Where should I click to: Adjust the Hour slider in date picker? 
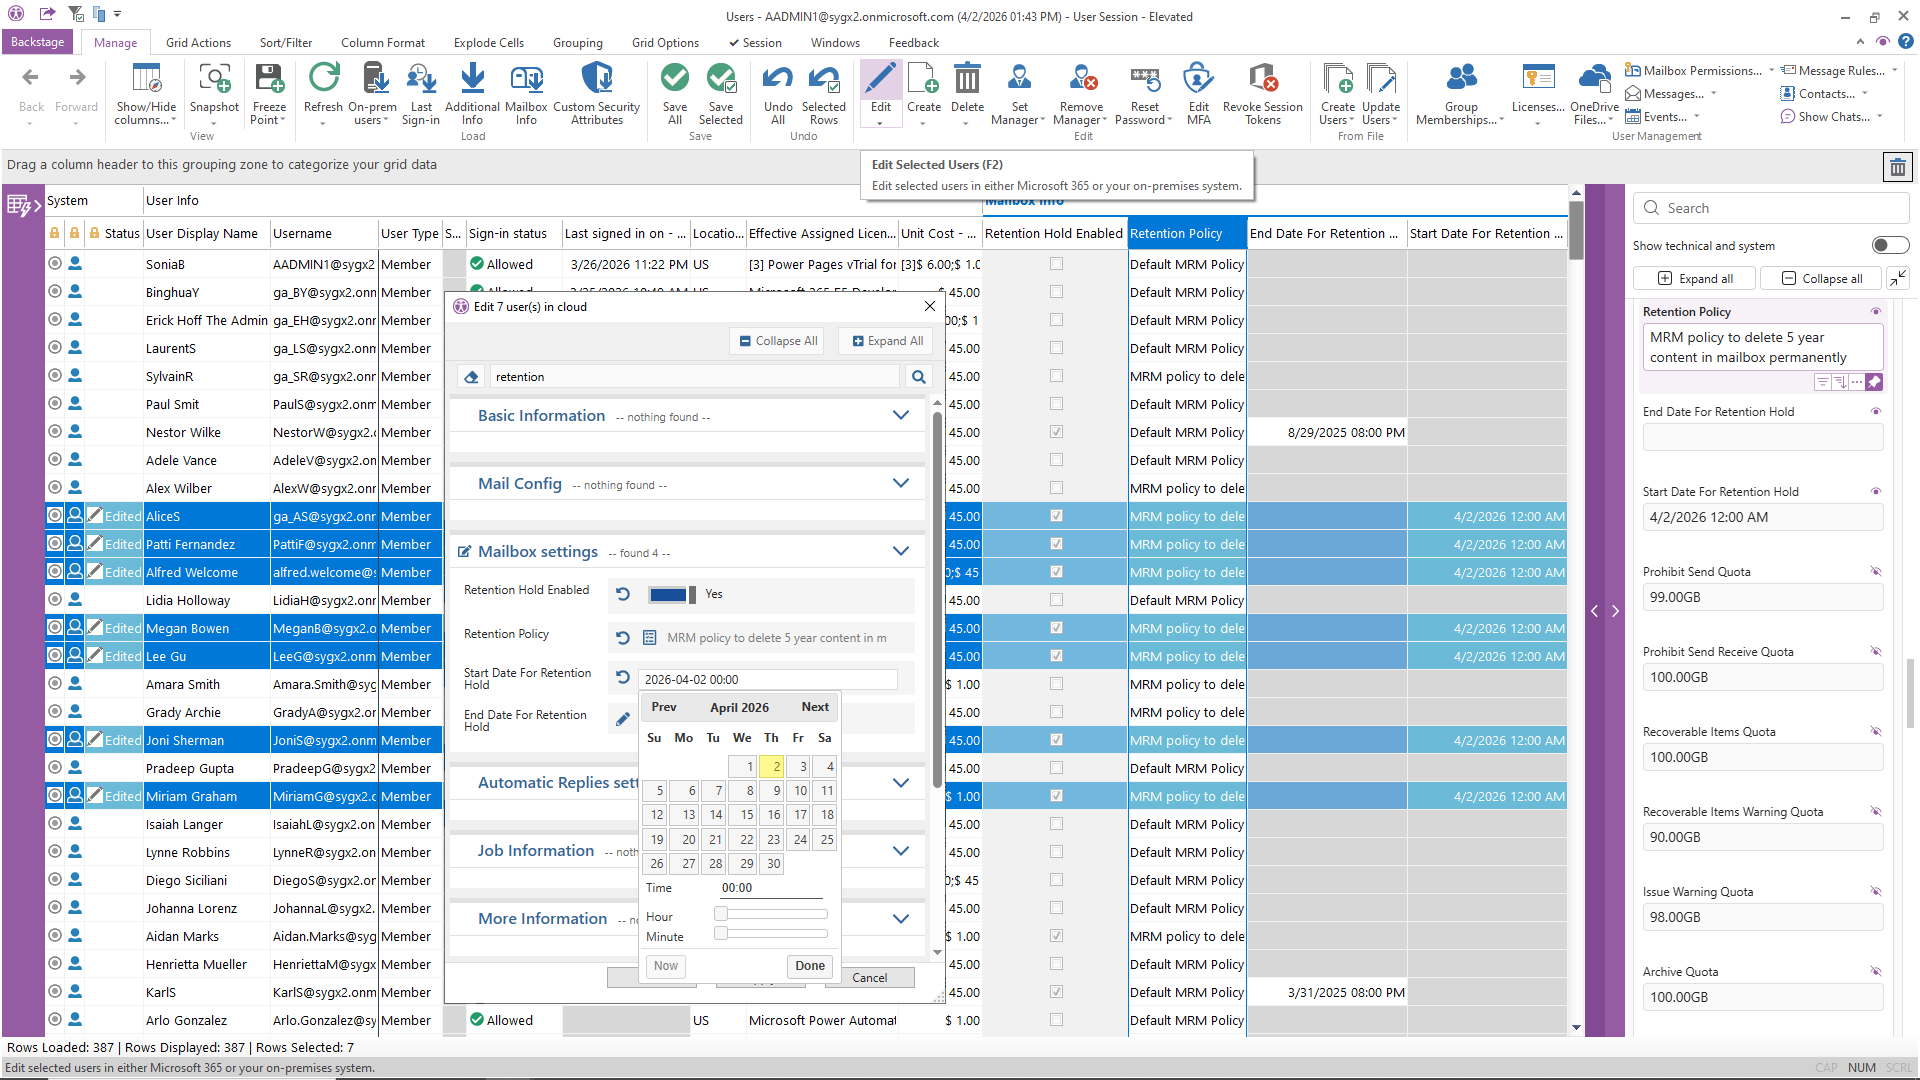[722, 914]
